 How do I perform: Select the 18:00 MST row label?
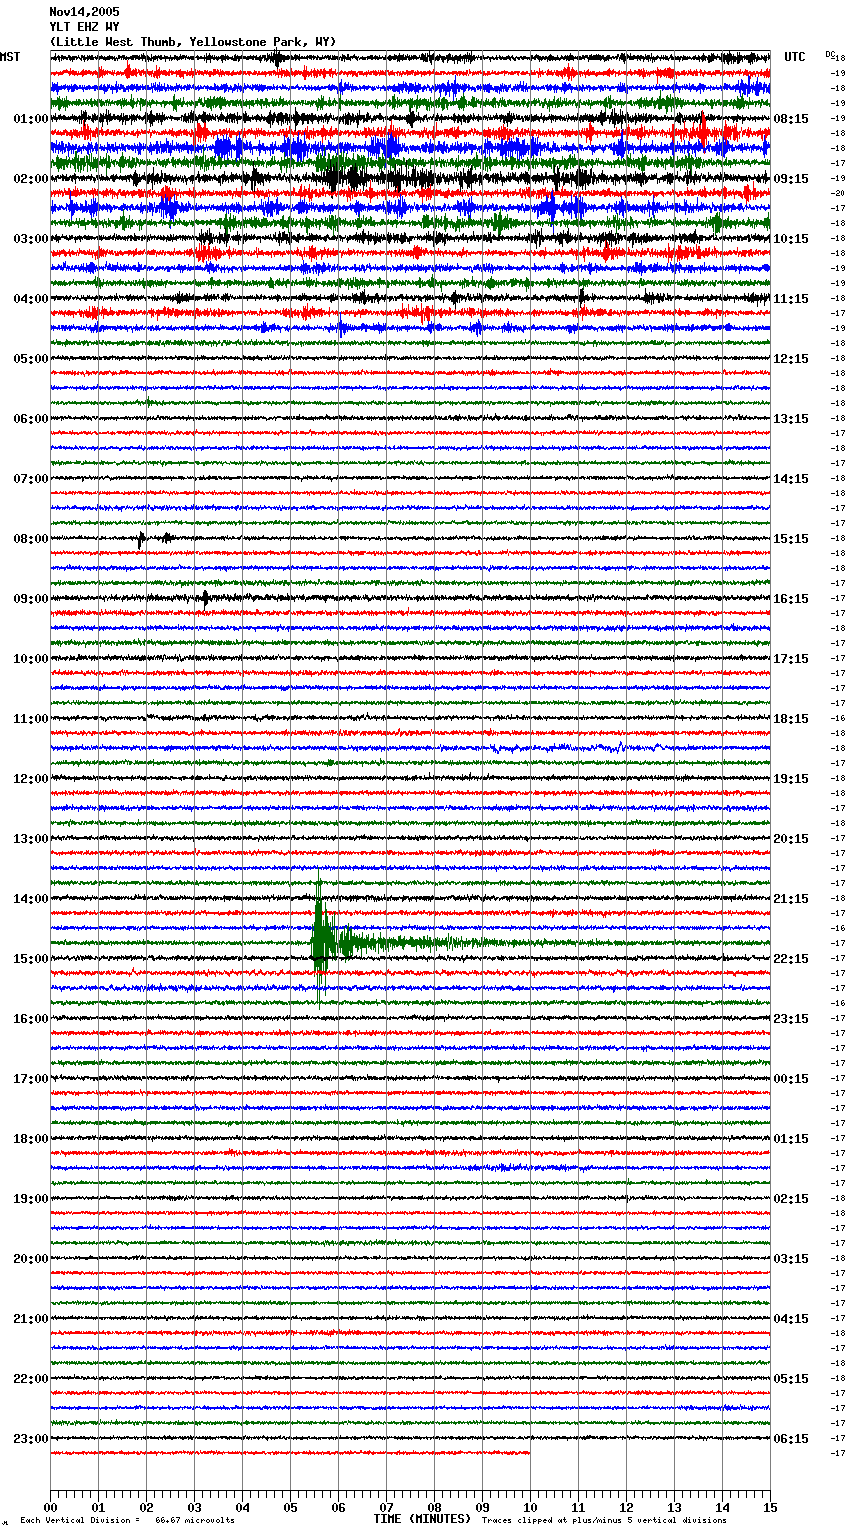[31, 1139]
